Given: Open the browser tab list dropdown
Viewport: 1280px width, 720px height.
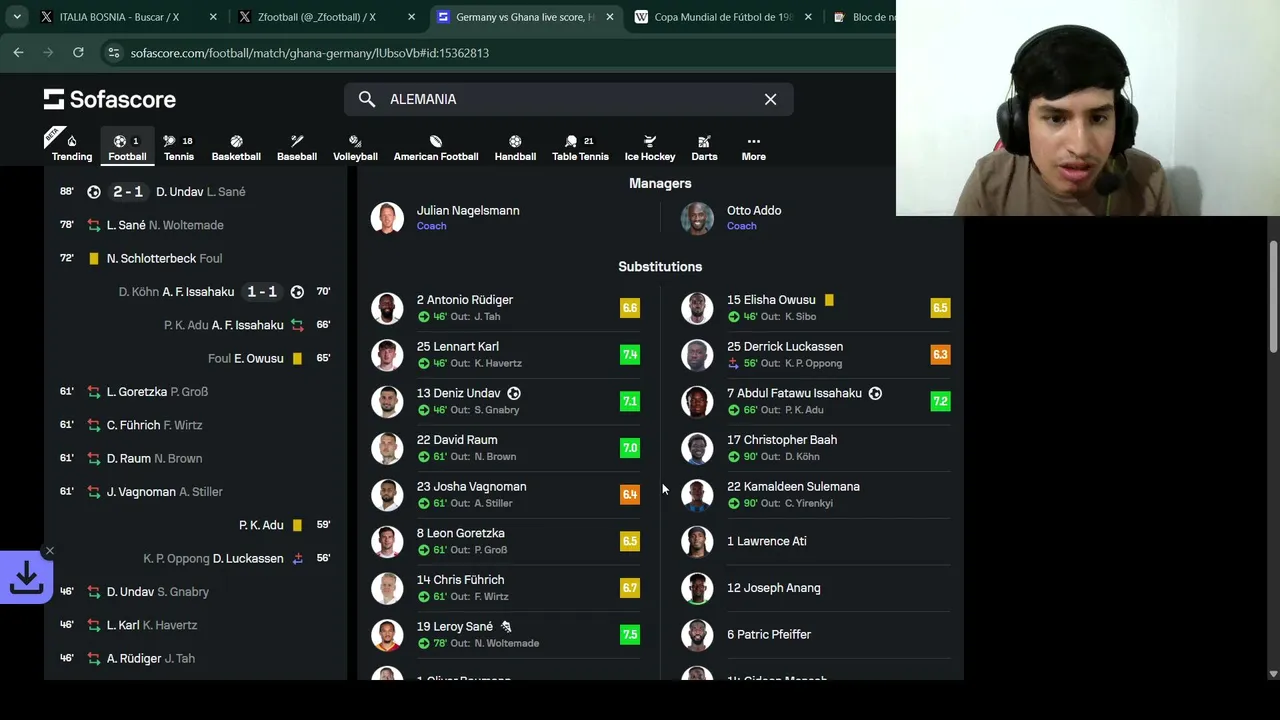Looking at the screenshot, I should [17, 17].
